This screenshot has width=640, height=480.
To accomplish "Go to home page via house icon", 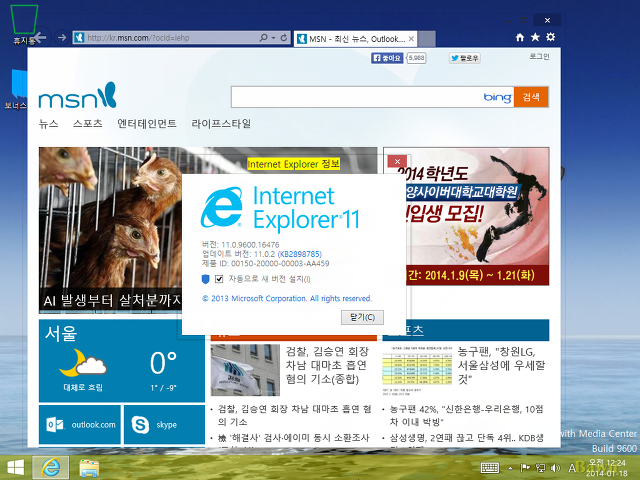I will click(520, 38).
